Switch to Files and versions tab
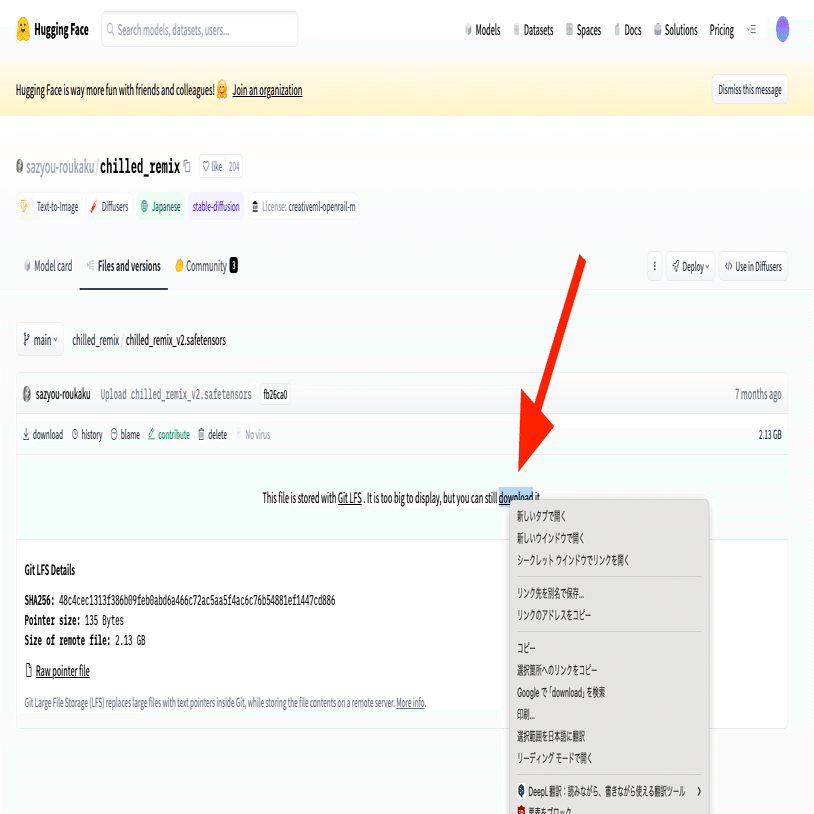This screenshot has width=814, height=814. 124,266
